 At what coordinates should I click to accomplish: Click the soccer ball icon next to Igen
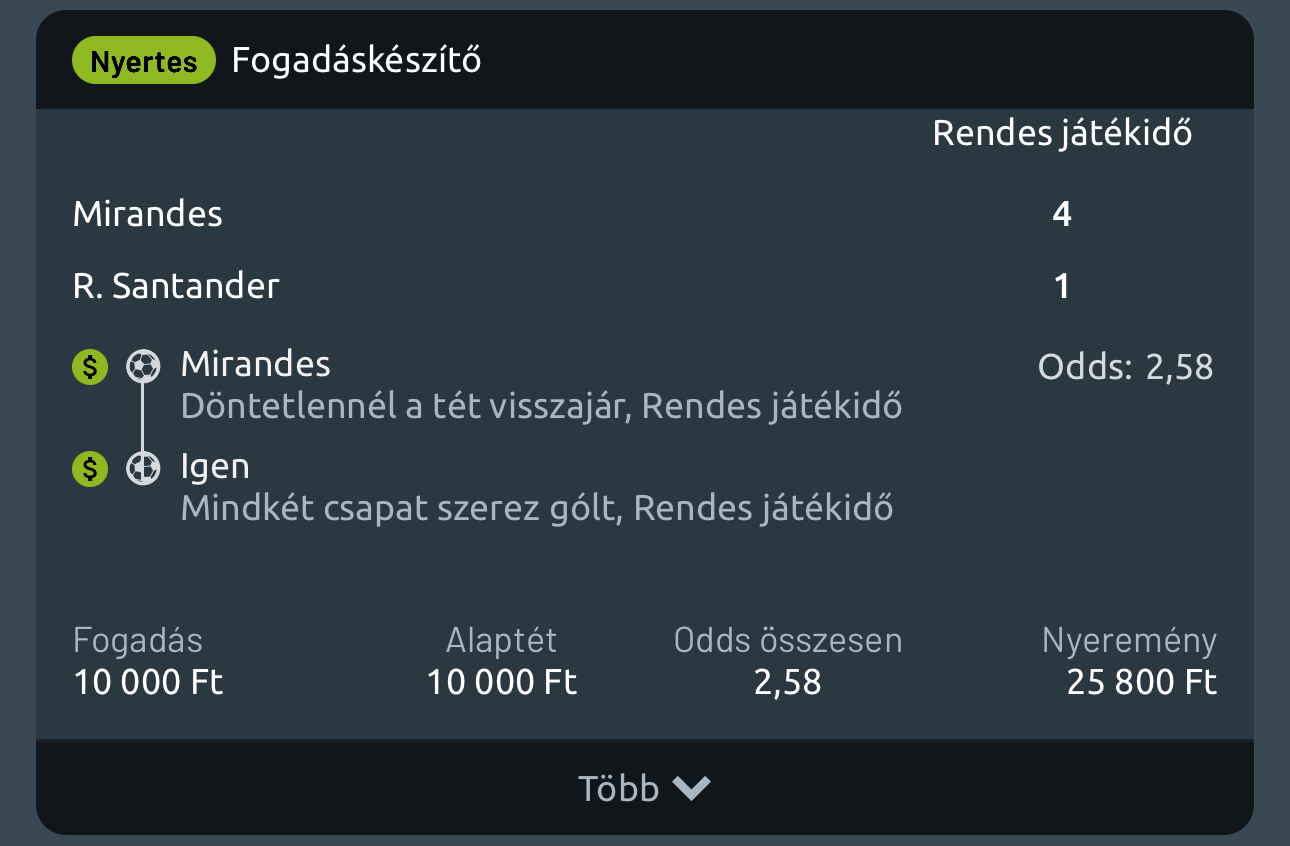(143, 467)
